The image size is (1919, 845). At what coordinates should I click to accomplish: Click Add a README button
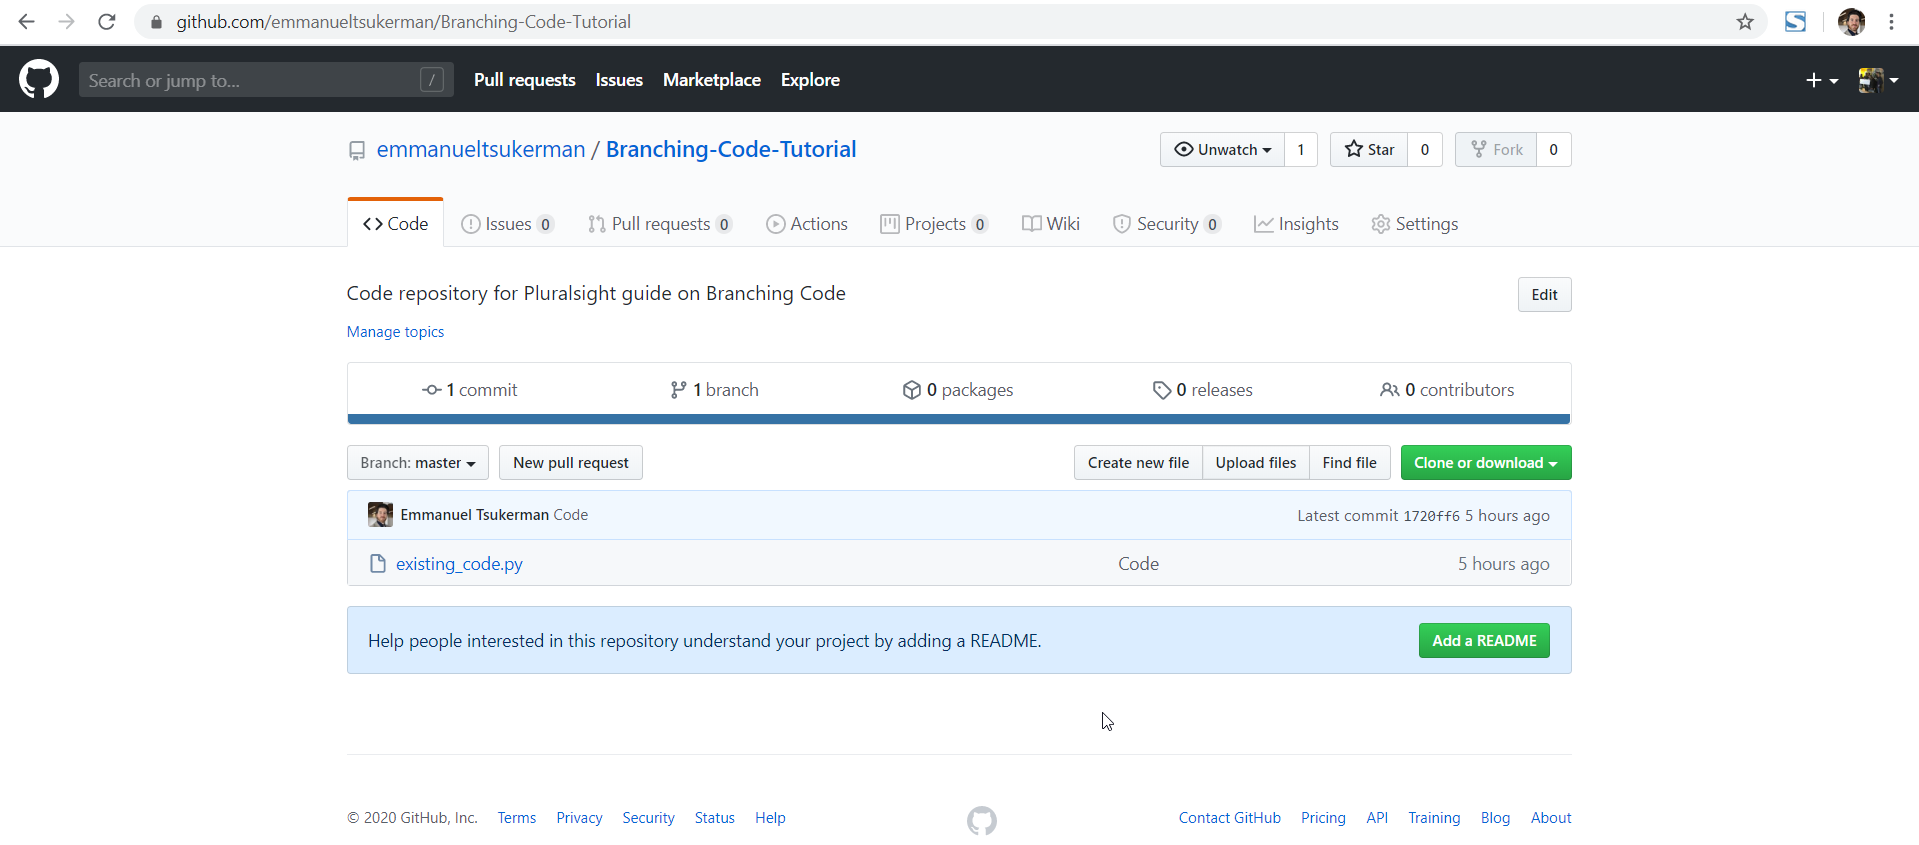[x=1484, y=641]
